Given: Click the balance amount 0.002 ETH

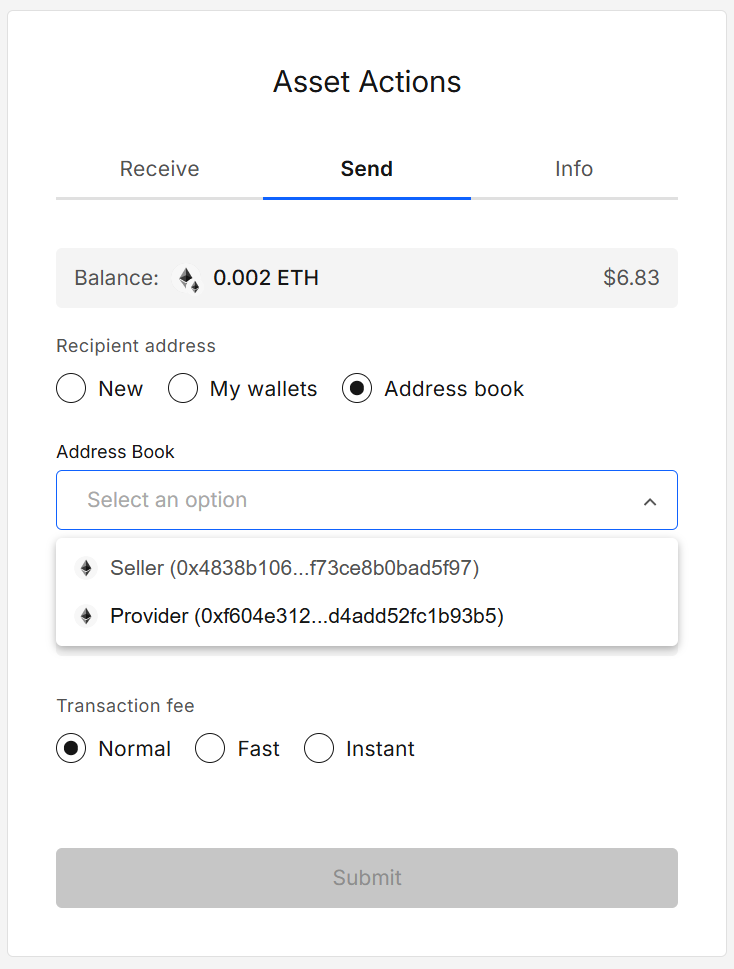Looking at the screenshot, I should (265, 278).
